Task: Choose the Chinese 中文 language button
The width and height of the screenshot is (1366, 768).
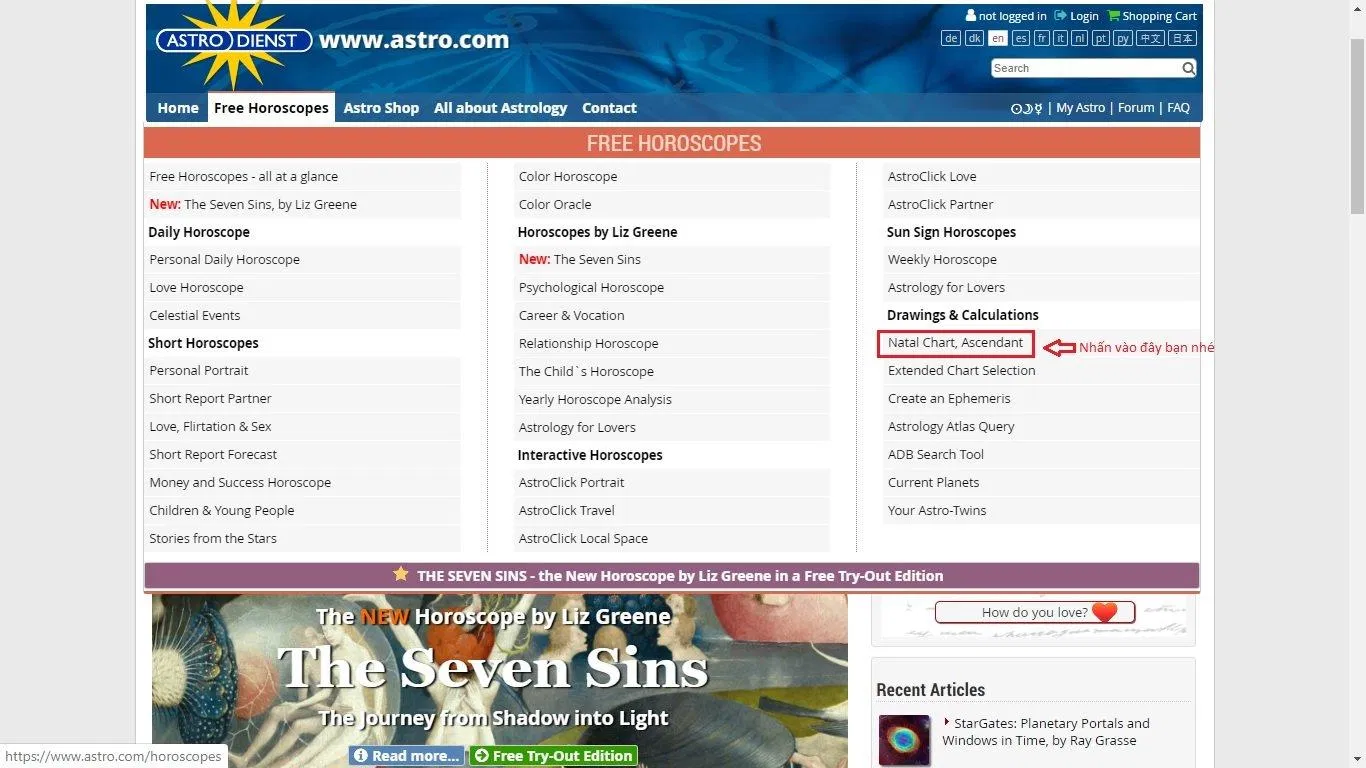Action: tap(1151, 38)
